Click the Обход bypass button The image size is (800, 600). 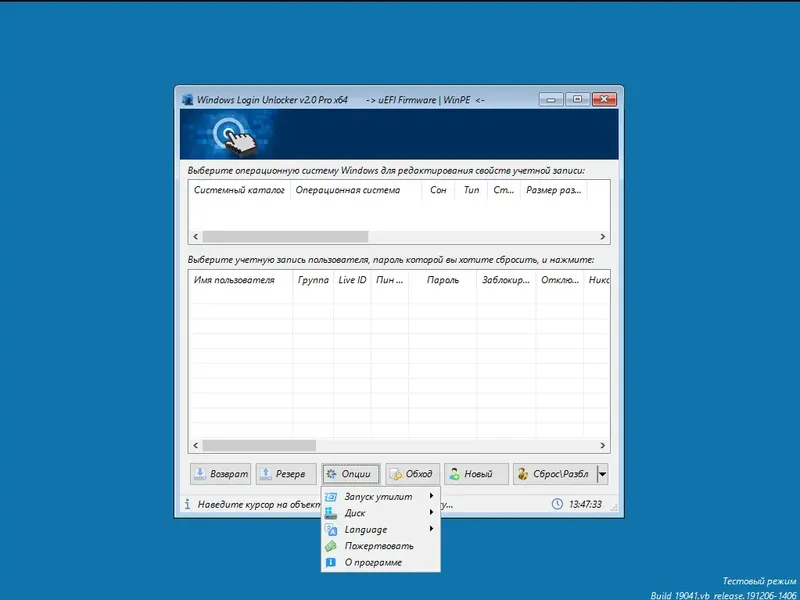pos(412,474)
